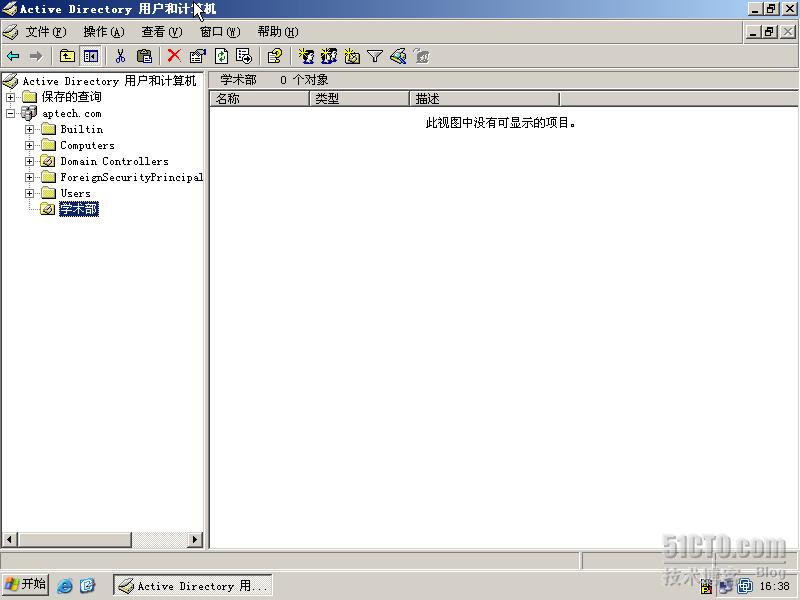This screenshot has width=800, height=600.
Task: Click the Active Directory taskbar button
Action: (x=193, y=585)
